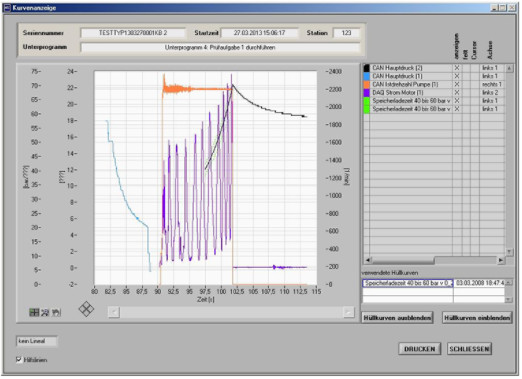
Task: Click the Hüllkurven einblenden button
Action: [x=477, y=318]
